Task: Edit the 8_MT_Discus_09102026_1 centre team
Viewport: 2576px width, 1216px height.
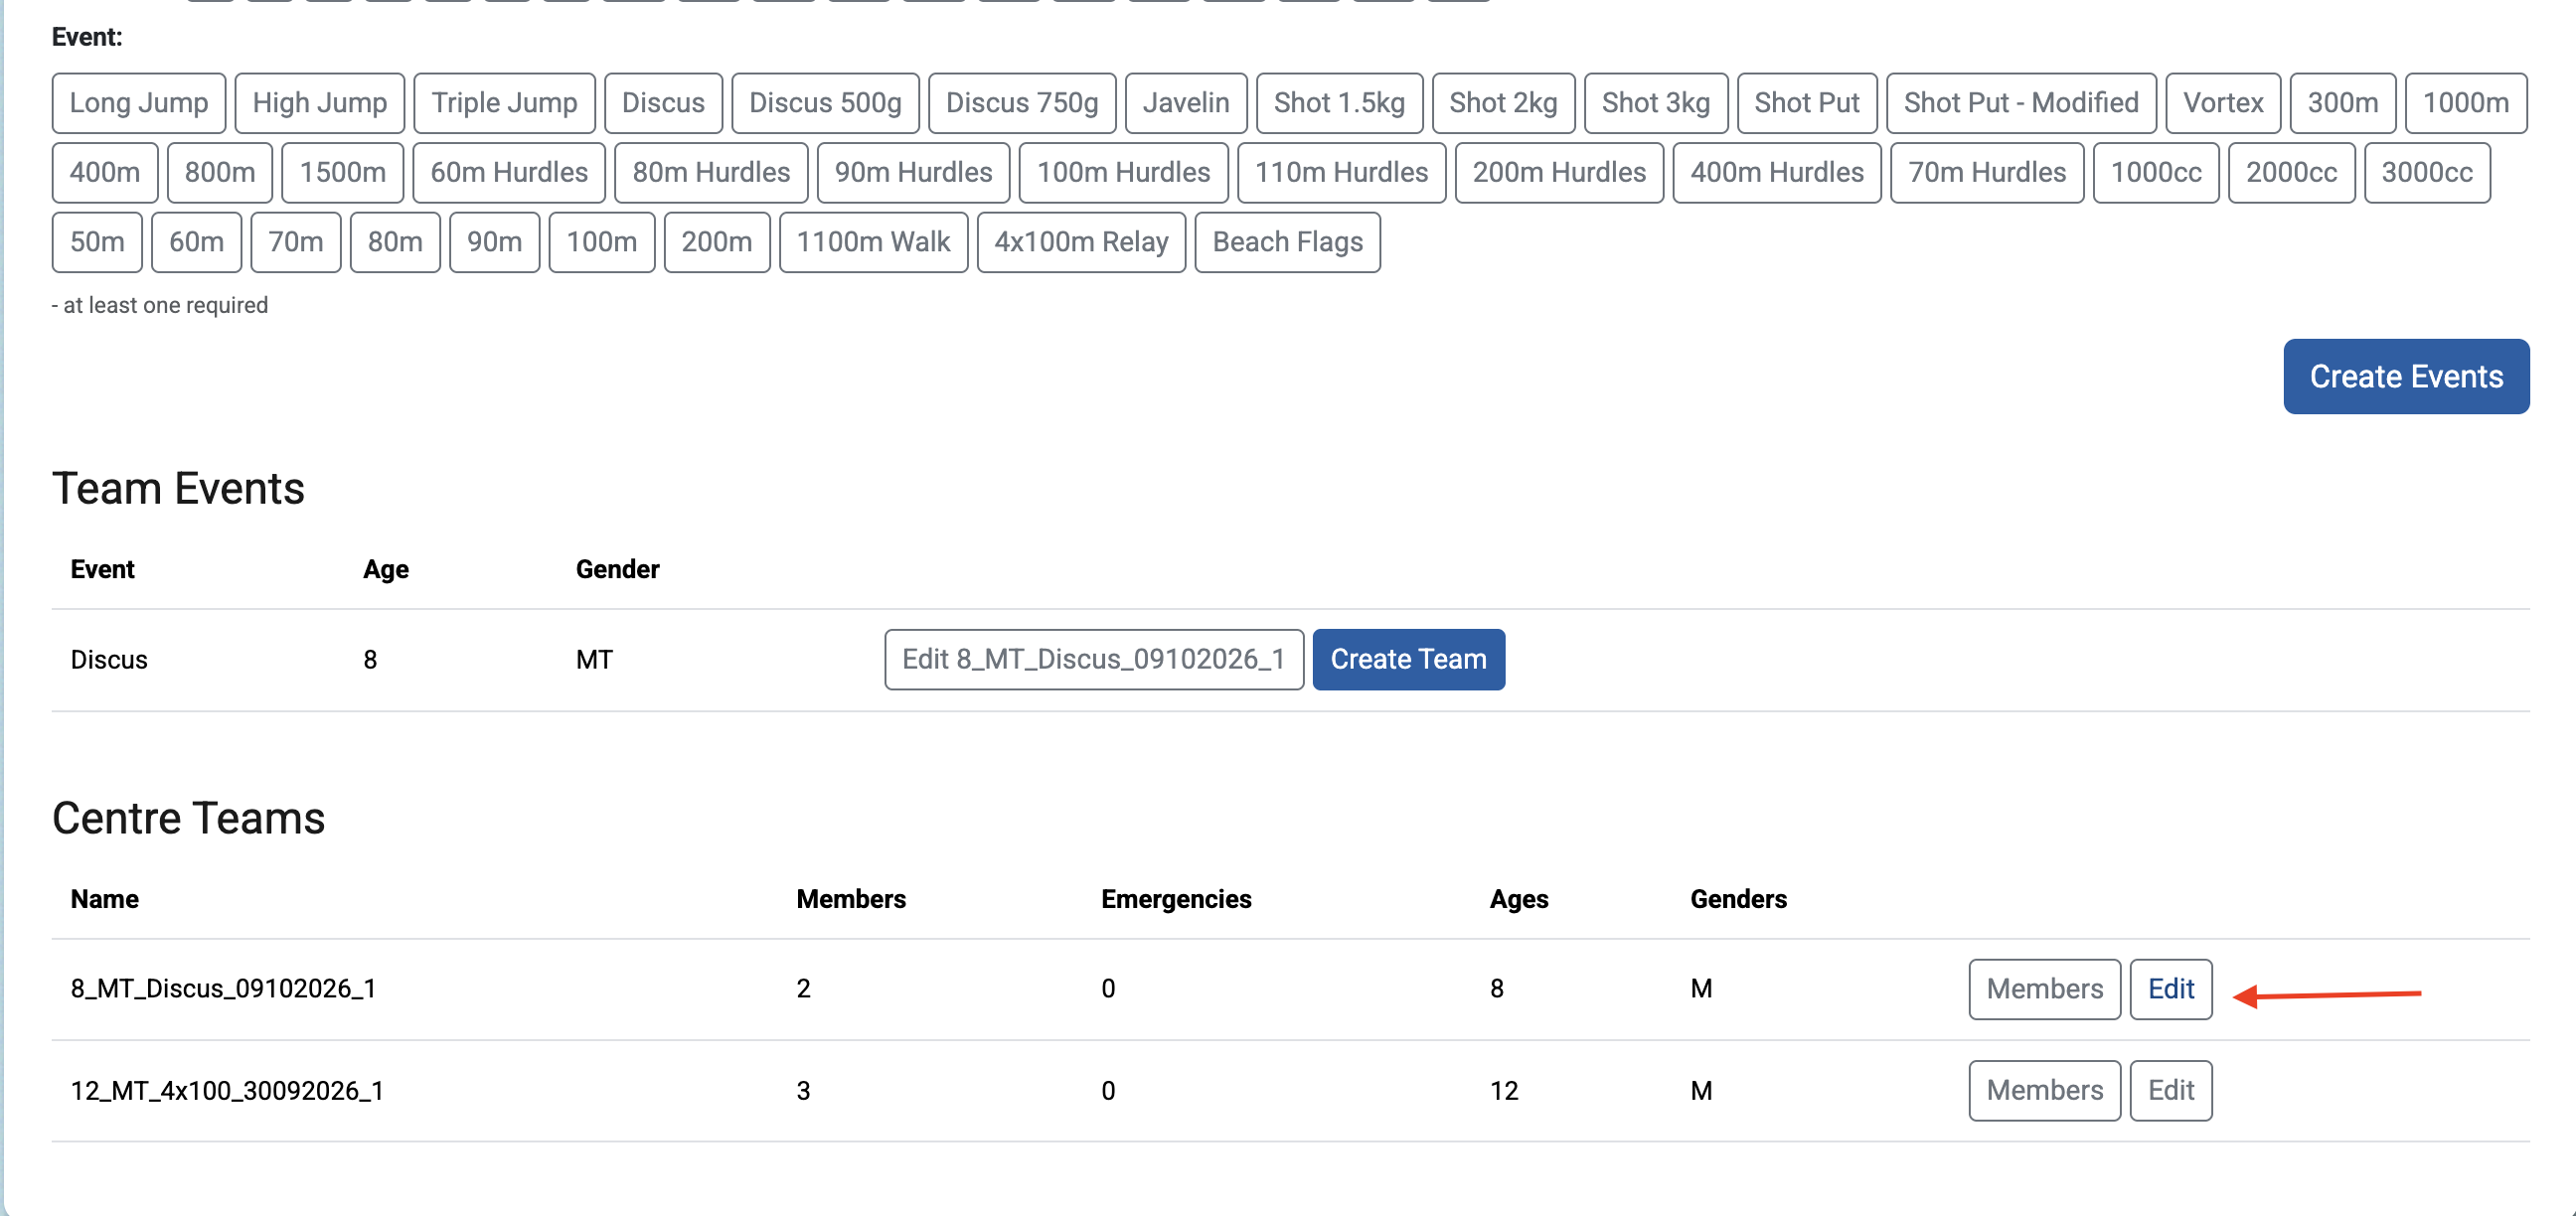Action: tap(2171, 989)
